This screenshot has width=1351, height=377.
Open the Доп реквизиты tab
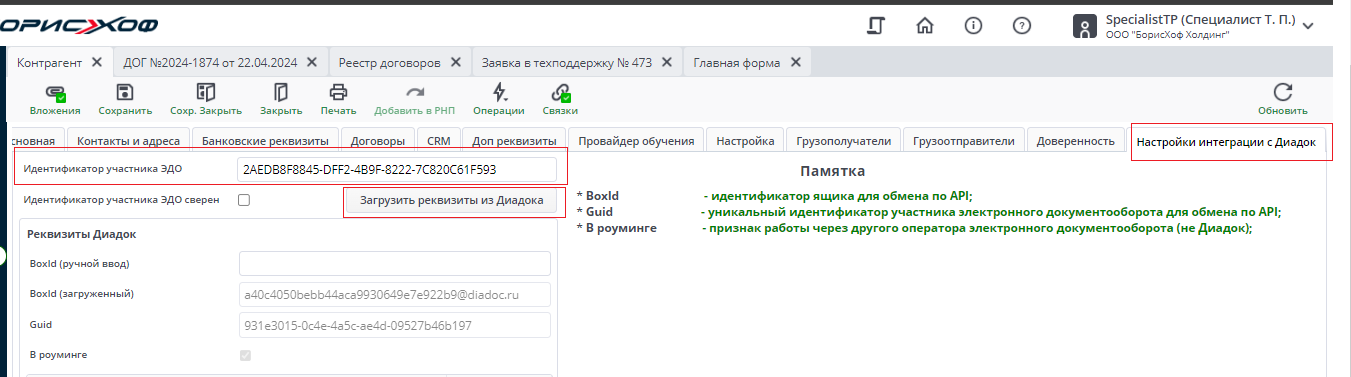(x=514, y=141)
